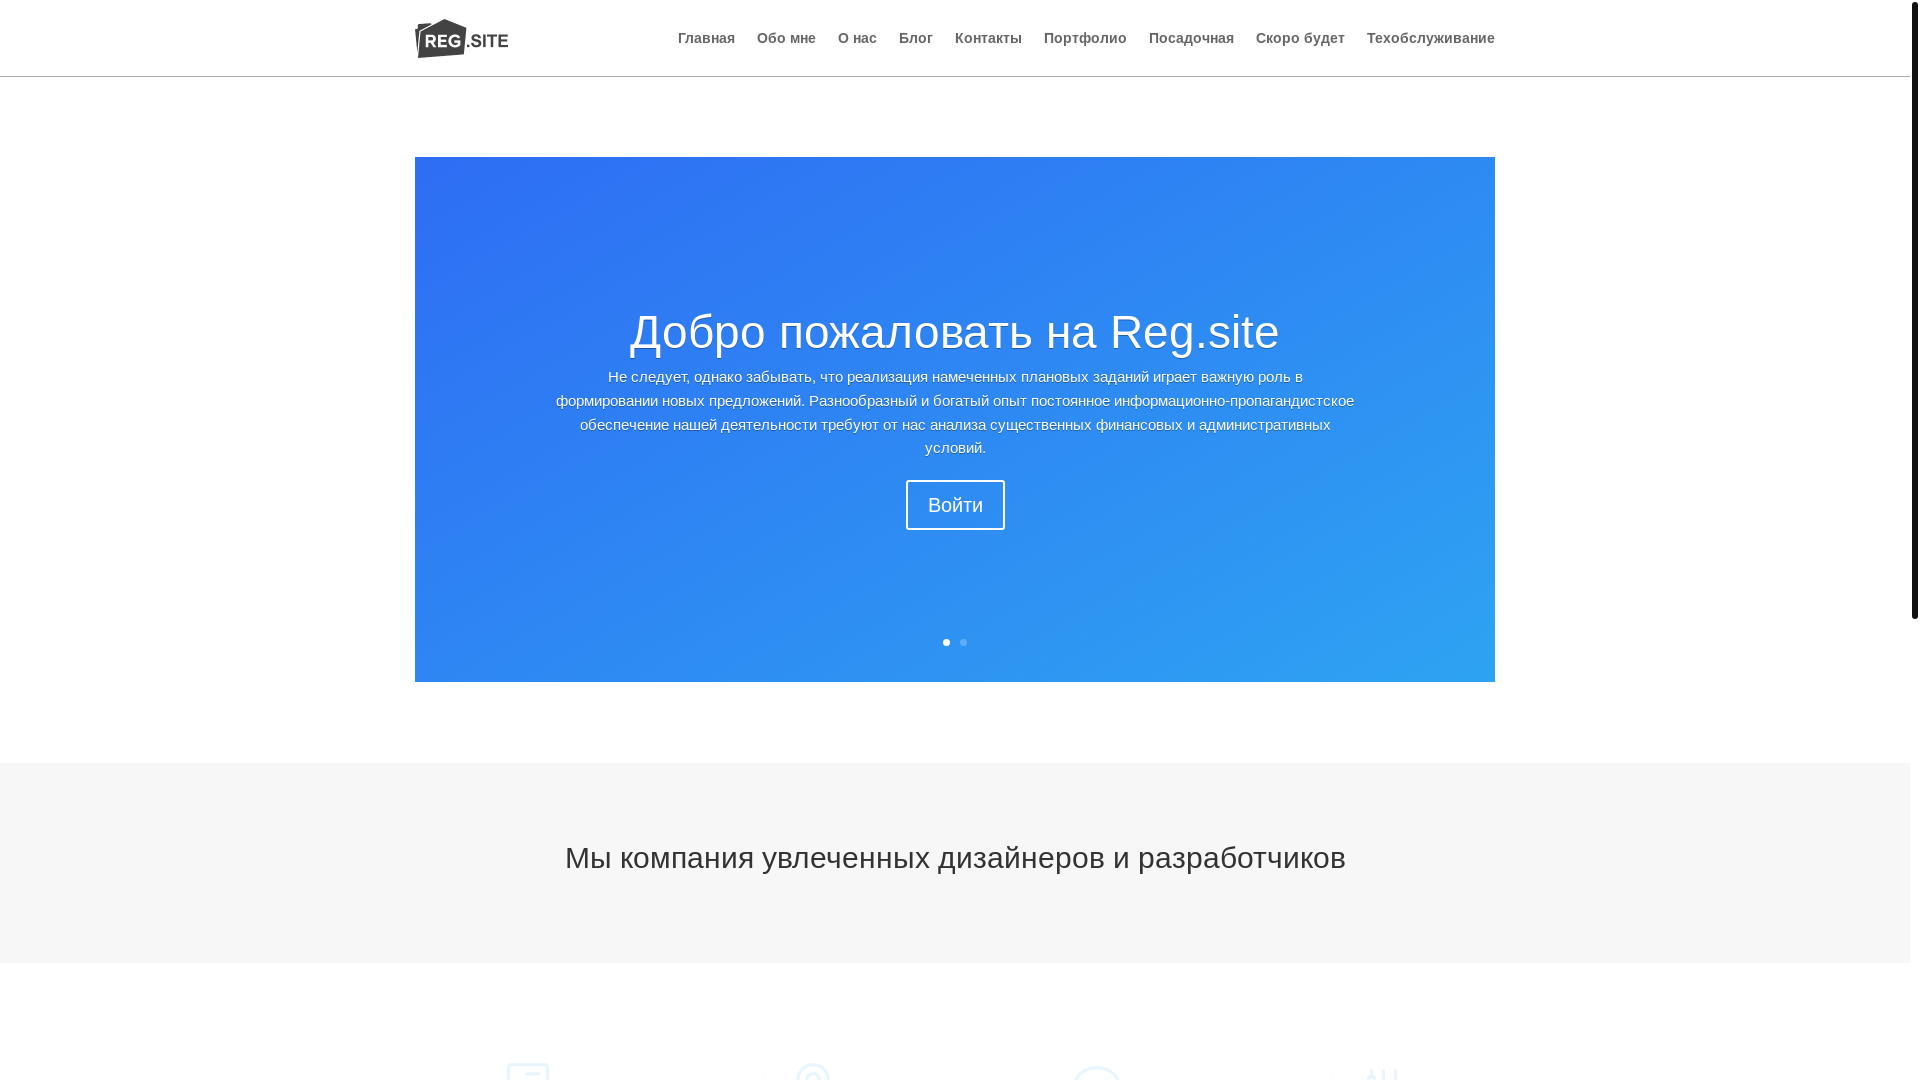Open the Главная menu item
1920x1080 pixels.
click(706, 38)
